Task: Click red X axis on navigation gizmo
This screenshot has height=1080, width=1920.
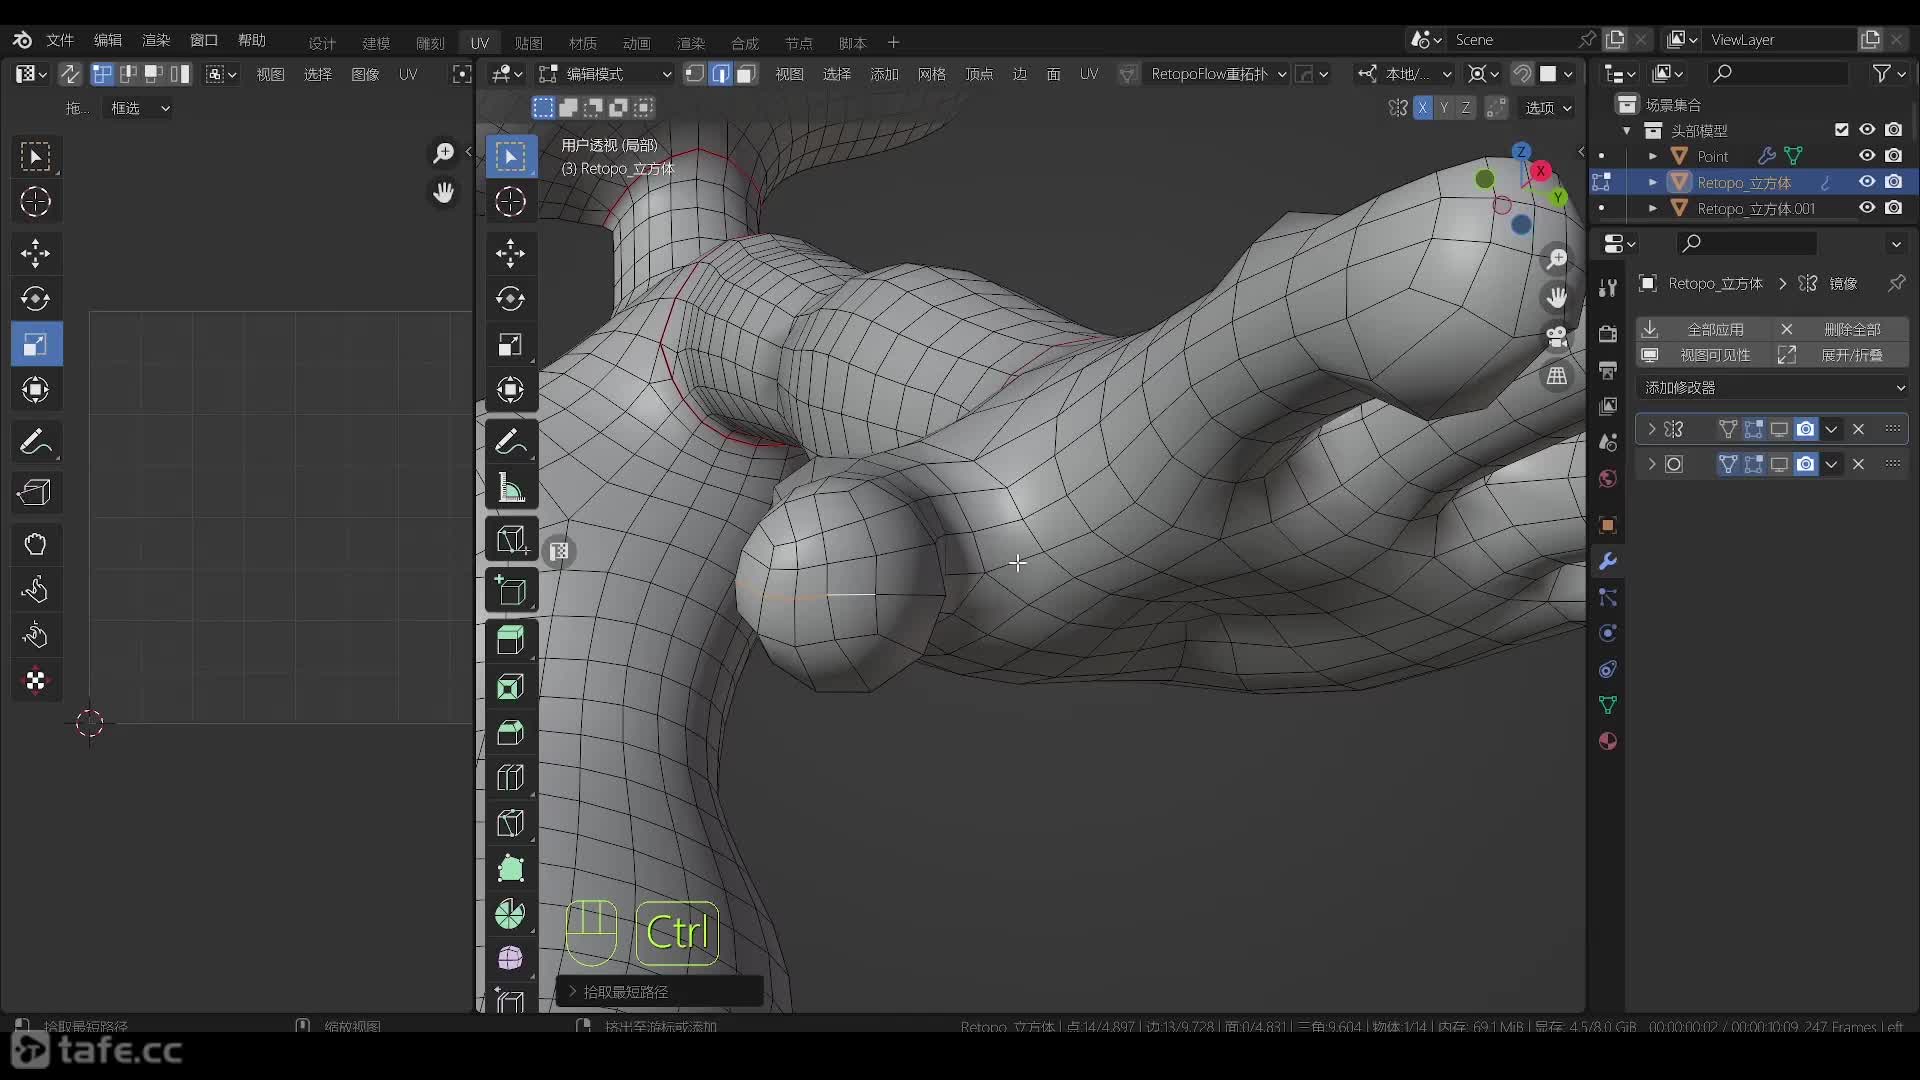Action: 1541,171
